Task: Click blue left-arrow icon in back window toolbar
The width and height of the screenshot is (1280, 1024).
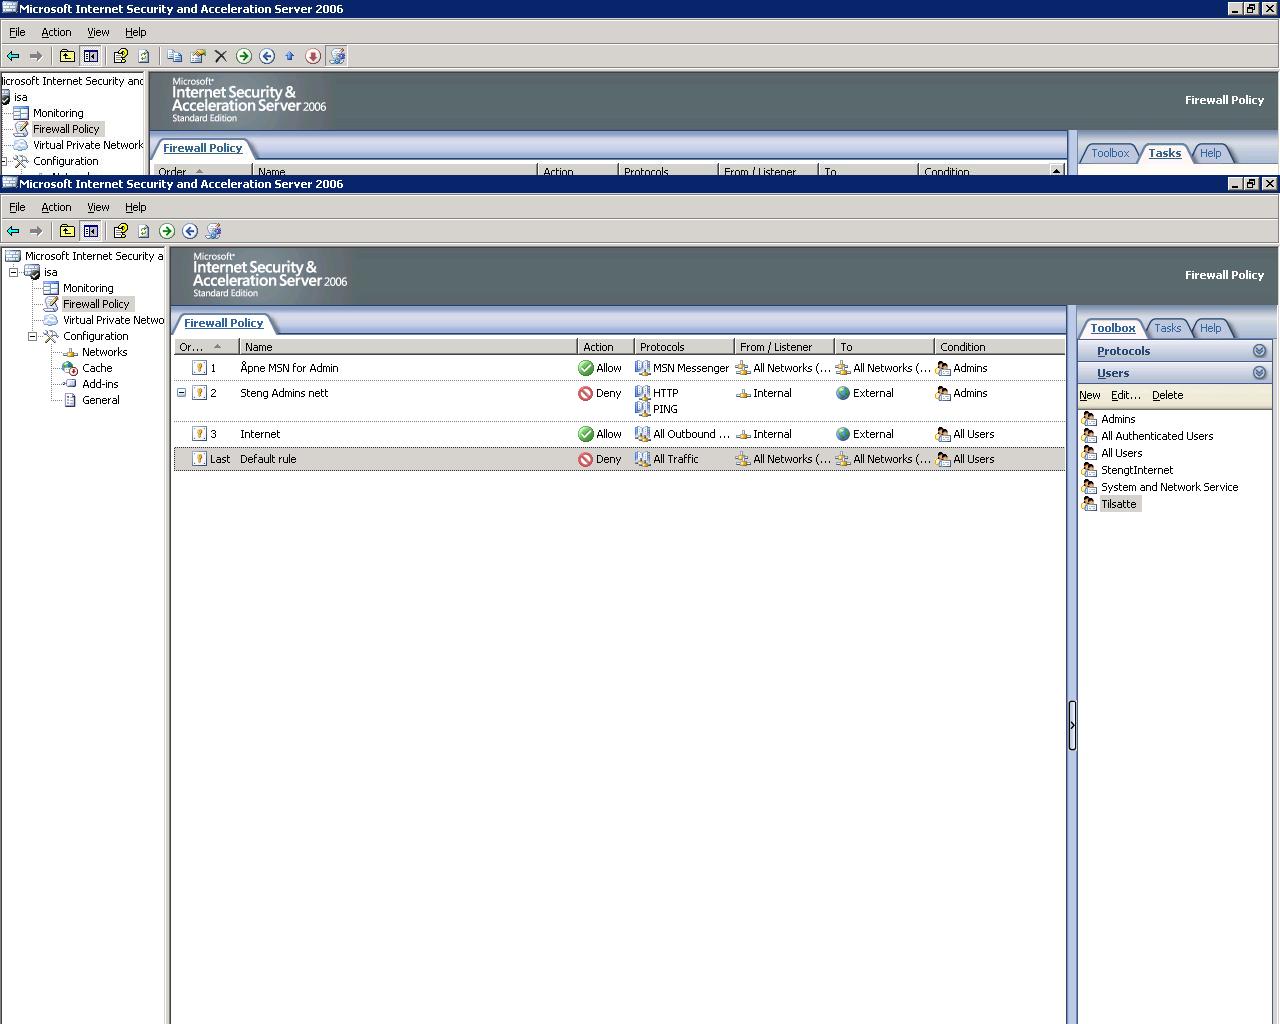Action: [267, 56]
